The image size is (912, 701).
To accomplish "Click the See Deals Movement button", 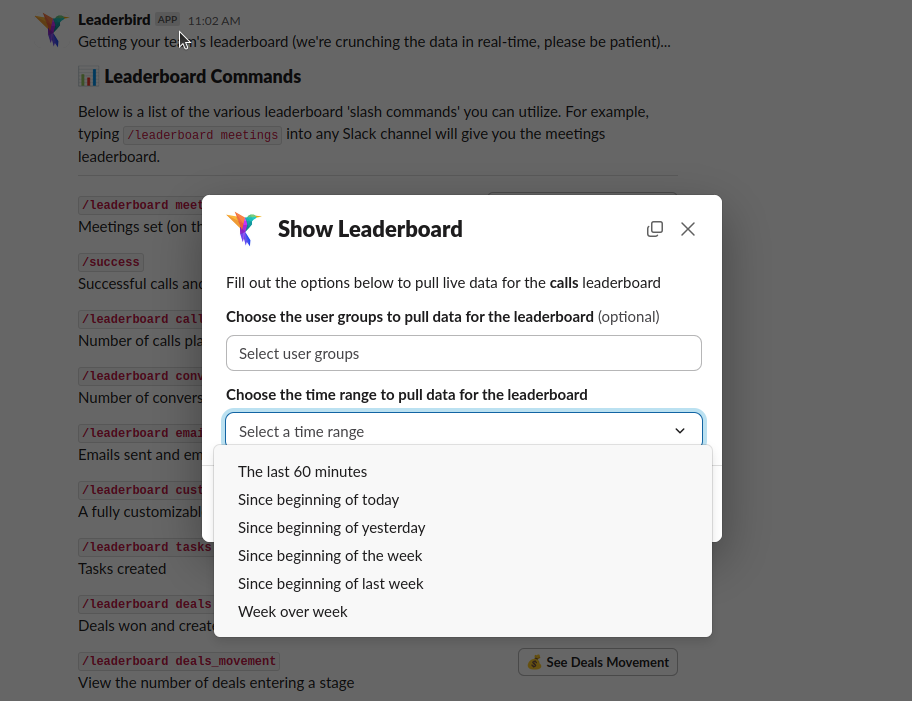I will click(597, 662).
